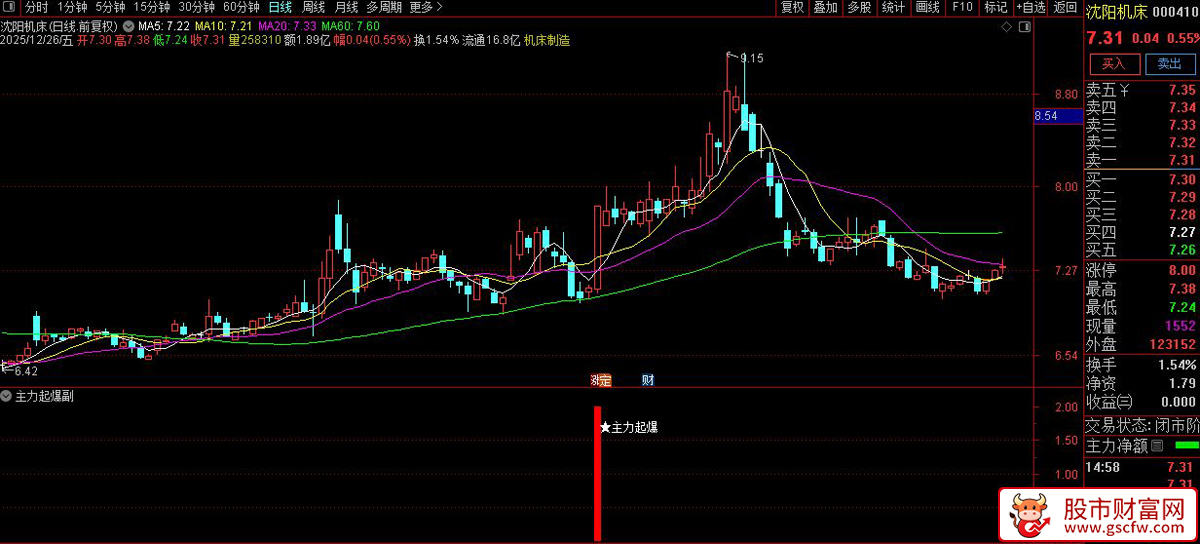Click the 返回 back button
The width and height of the screenshot is (1200, 544).
pos(1064,7)
